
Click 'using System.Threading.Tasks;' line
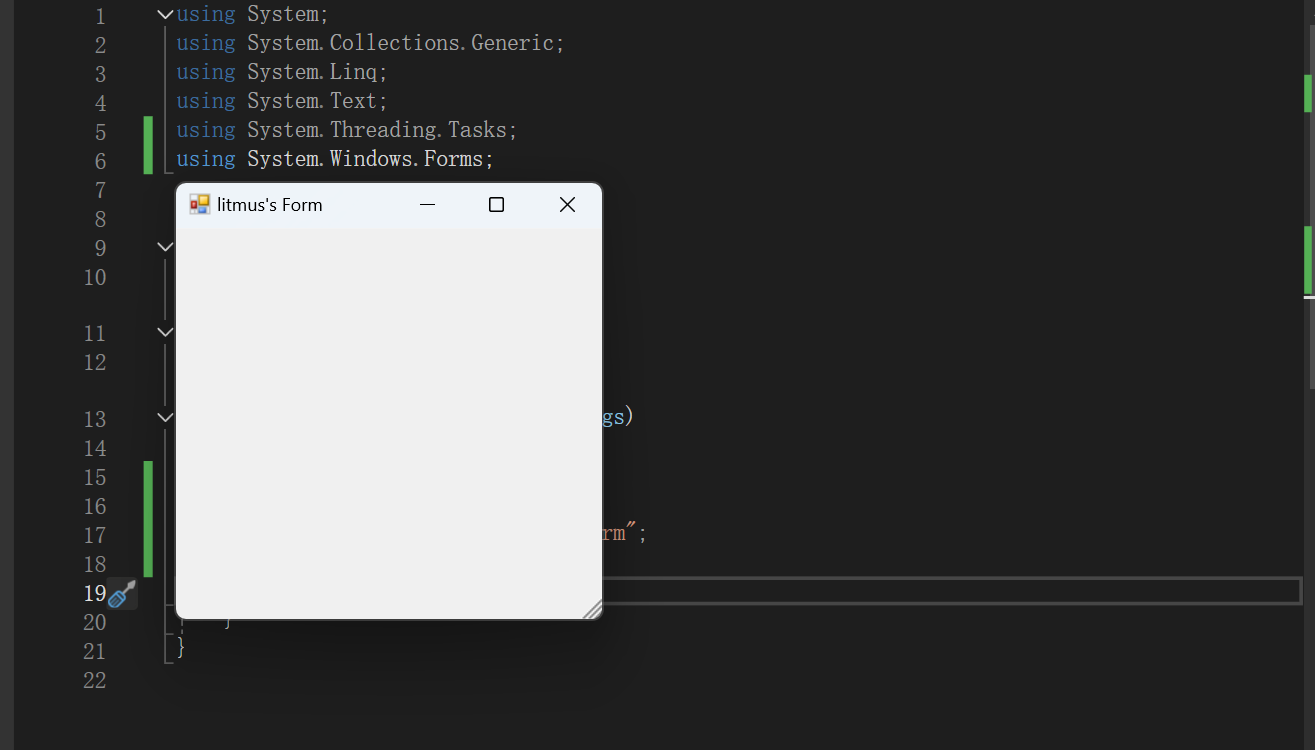pos(347,131)
